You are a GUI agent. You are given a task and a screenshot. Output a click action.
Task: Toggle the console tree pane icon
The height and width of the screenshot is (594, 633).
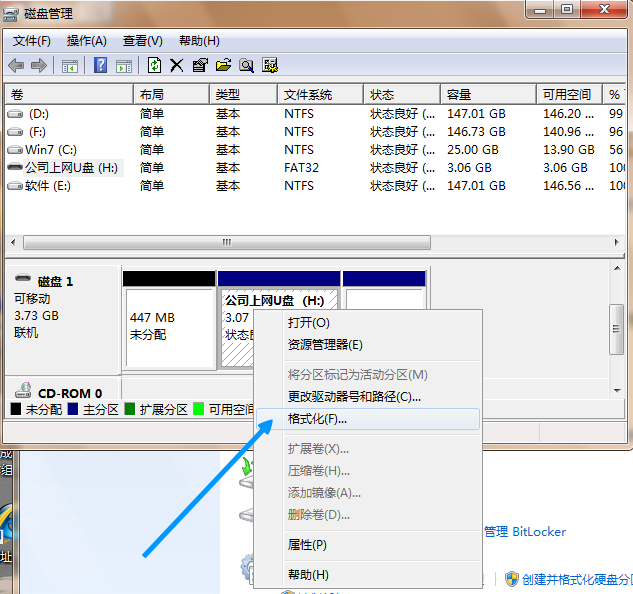(x=70, y=66)
